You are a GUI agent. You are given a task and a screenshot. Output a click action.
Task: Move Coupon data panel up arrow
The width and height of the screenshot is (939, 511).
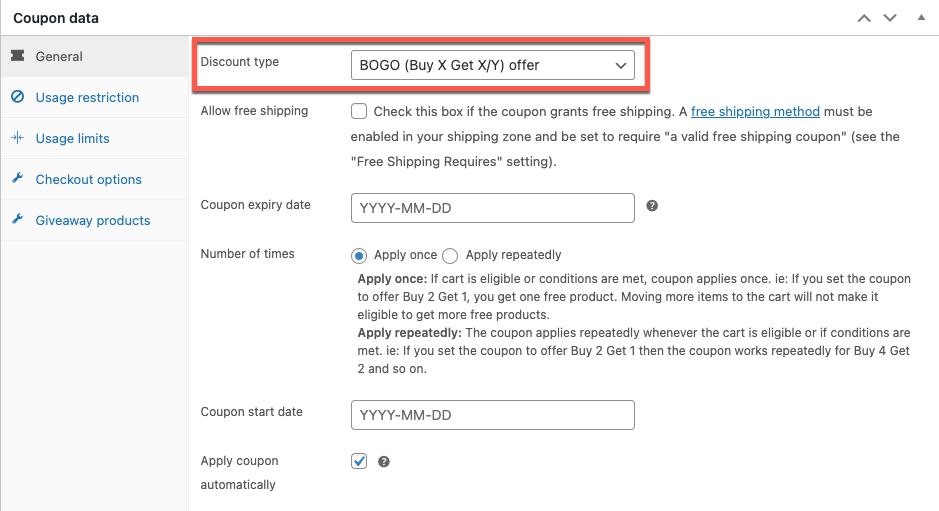click(x=864, y=18)
